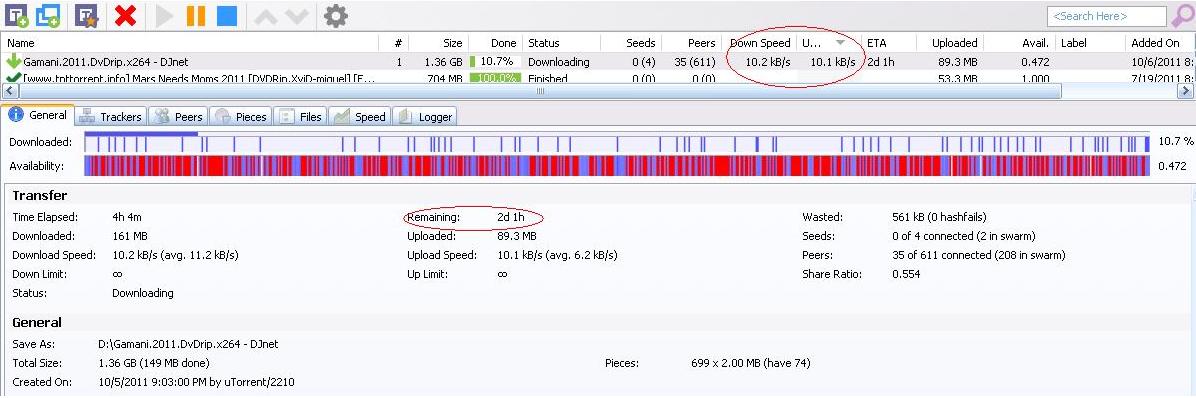Viewport: 1196px width, 398px height.
Task: Click Total Size value 1.36 GB (149 MB done)
Action: pyautogui.click(x=154, y=363)
